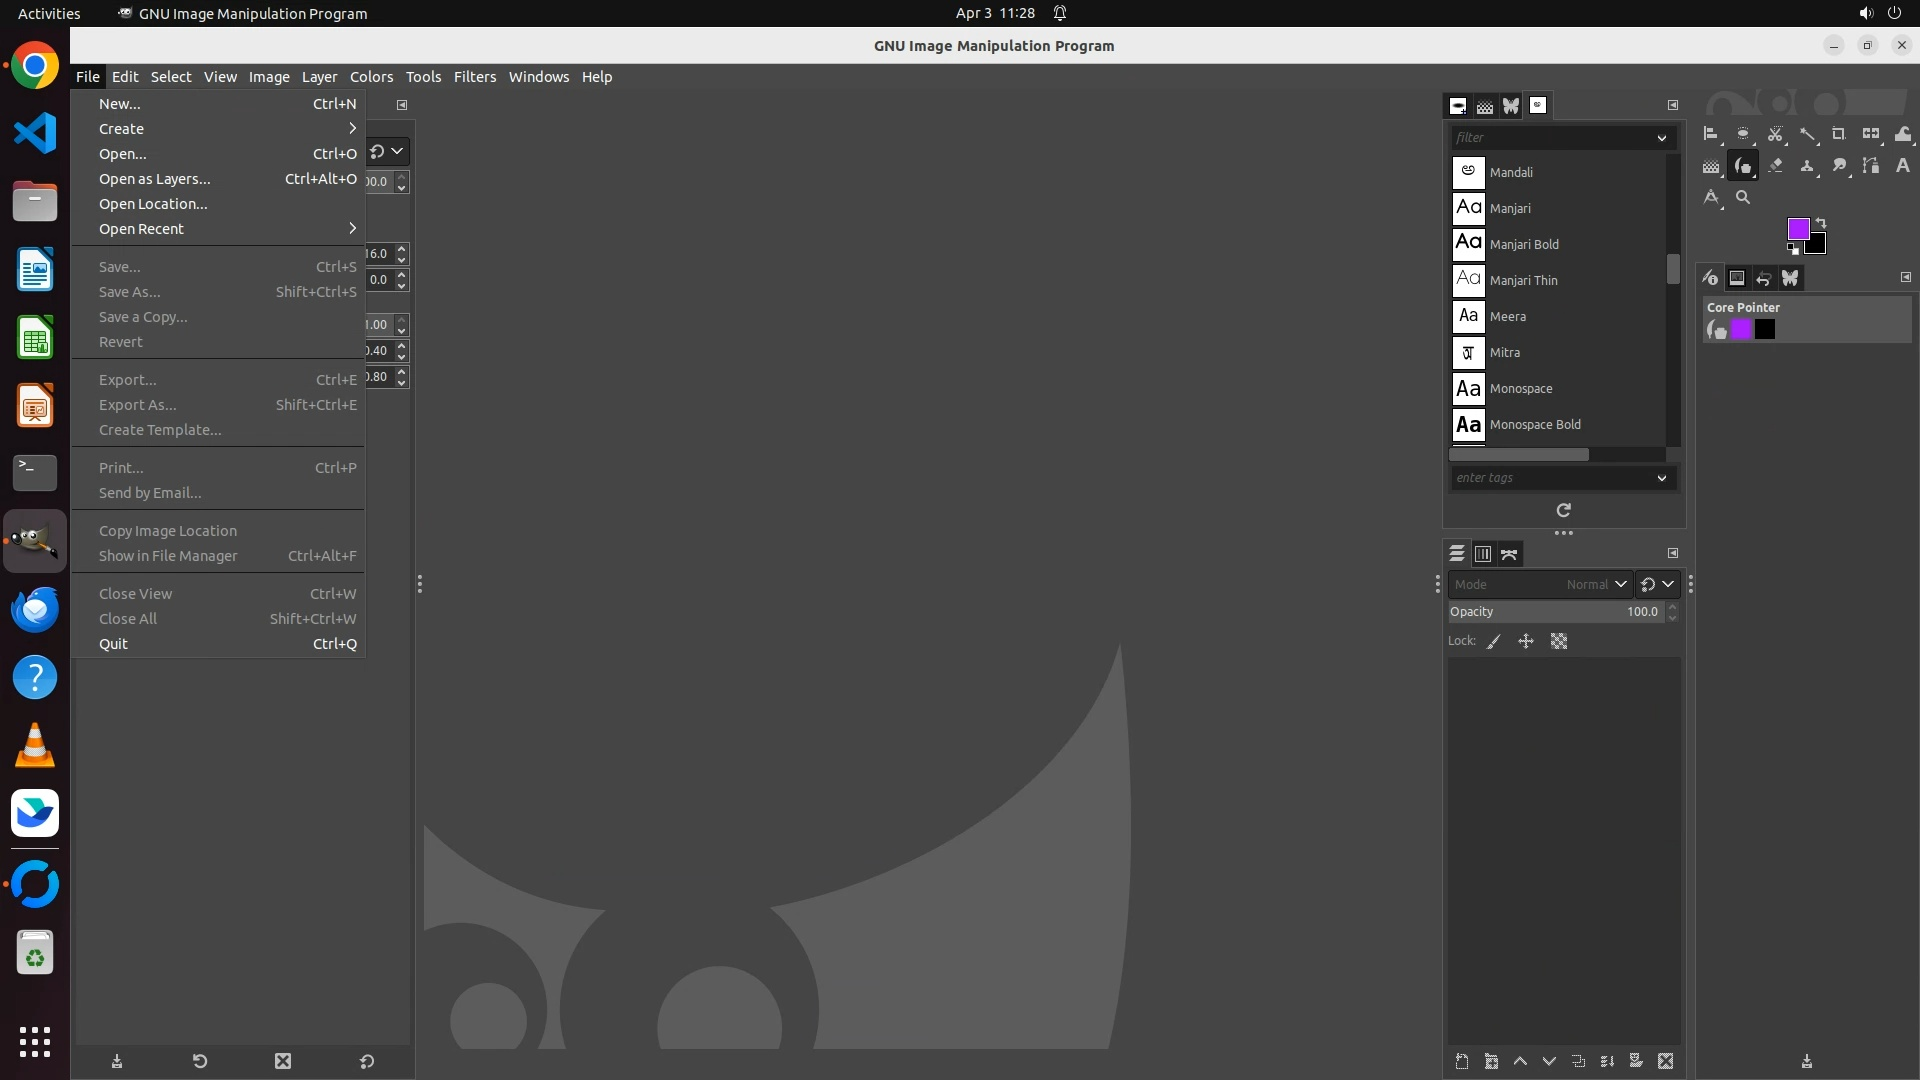Viewport: 1920px width, 1080px height.
Task: Click Open as Layers menu entry
Action: 155,179
